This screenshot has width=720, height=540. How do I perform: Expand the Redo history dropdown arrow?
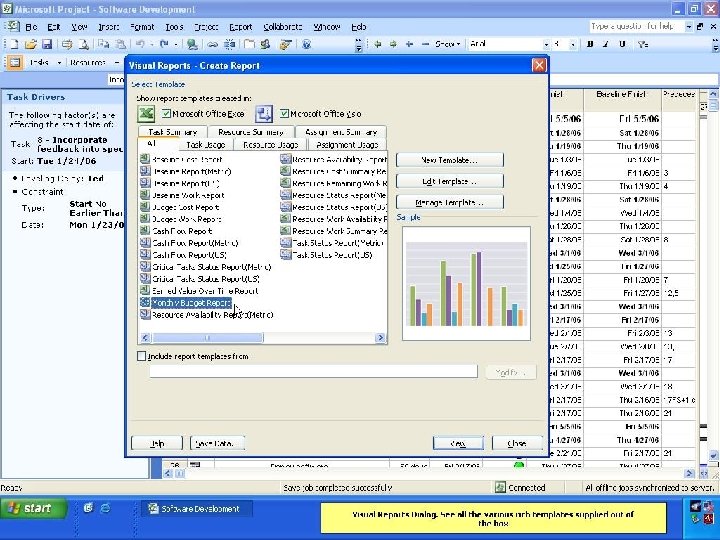[x=176, y=45]
